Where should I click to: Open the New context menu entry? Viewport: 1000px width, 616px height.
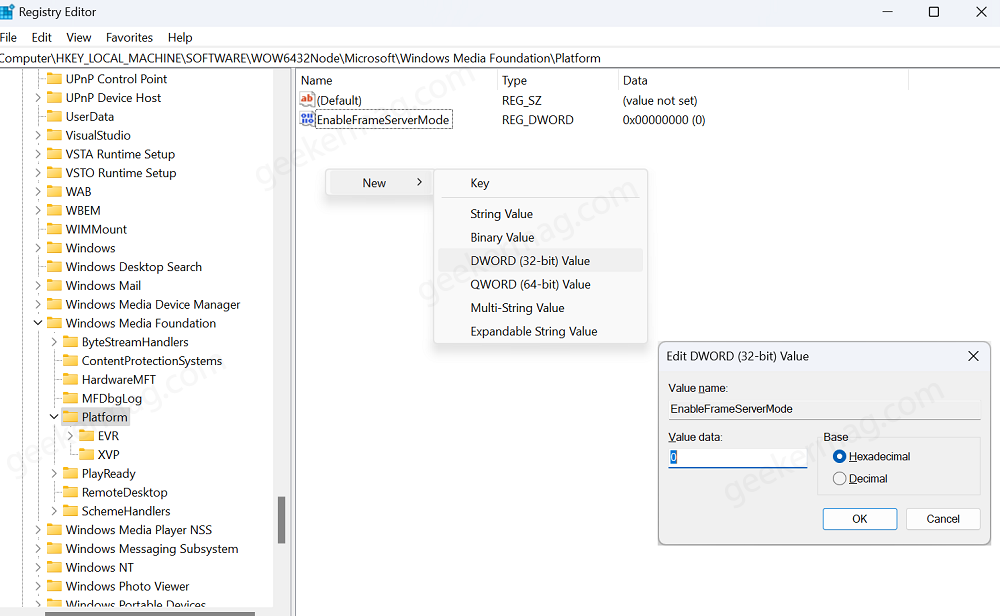379,182
